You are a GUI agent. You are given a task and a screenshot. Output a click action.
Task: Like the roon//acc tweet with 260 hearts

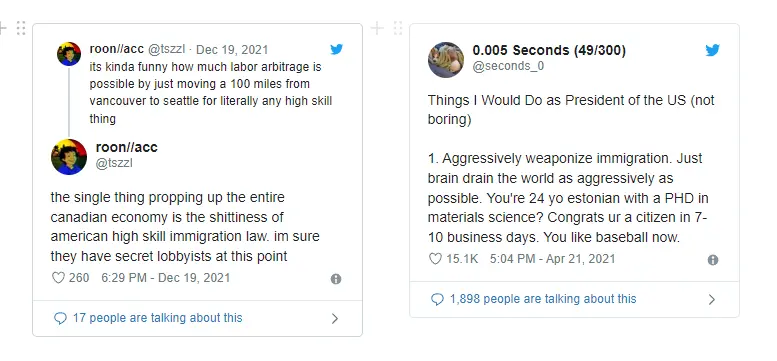58,278
